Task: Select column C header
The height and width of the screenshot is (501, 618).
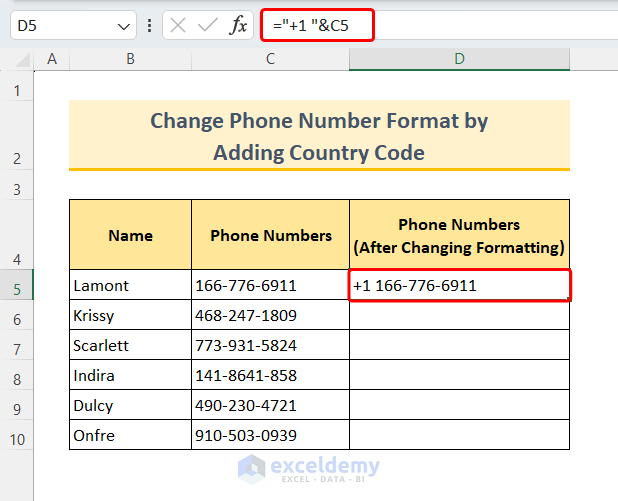Action: [x=270, y=59]
